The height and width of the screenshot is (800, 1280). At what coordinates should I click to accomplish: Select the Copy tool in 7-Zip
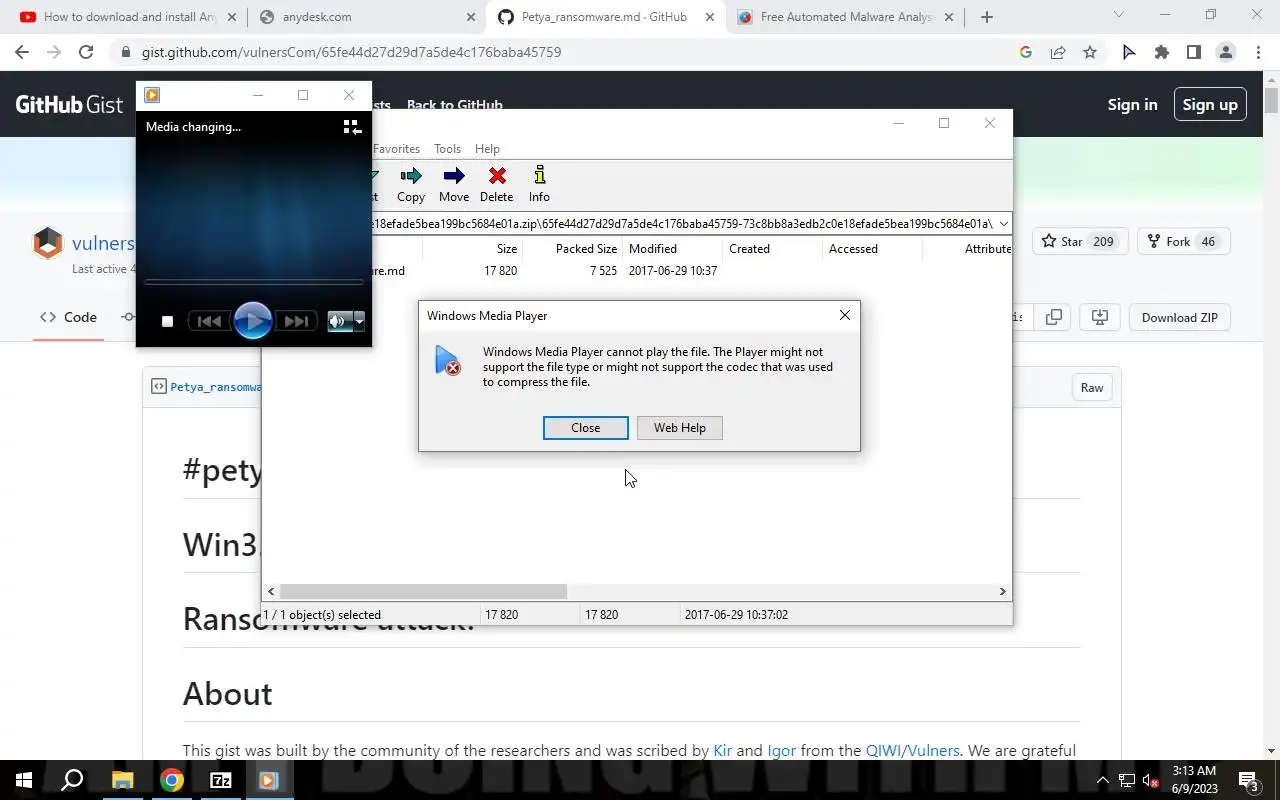click(x=411, y=185)
